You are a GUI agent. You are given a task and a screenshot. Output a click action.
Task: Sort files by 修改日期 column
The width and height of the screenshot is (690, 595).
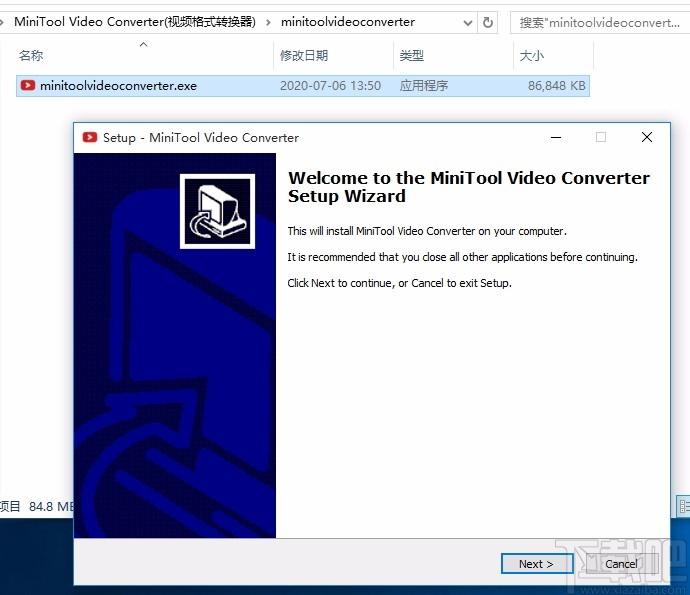pyautogui.click(x=304, y=55)
